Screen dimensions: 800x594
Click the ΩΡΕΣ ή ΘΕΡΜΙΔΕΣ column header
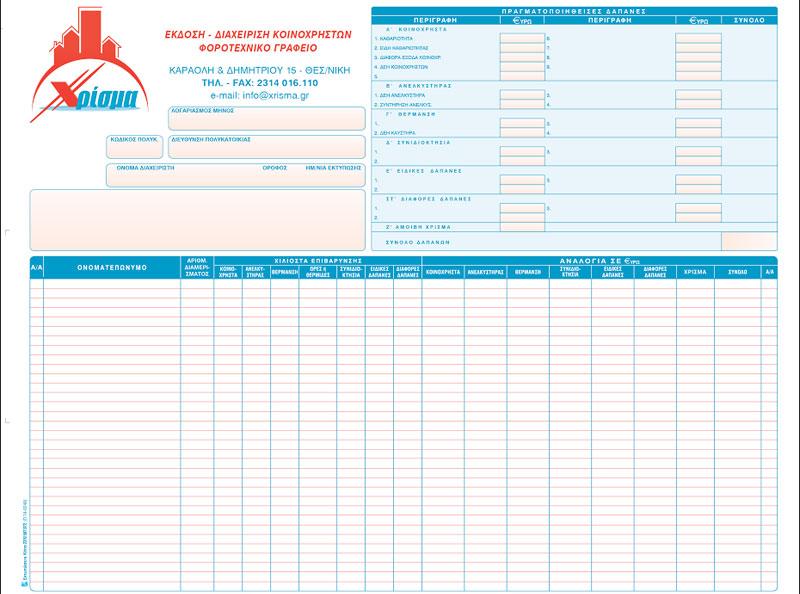318,272
